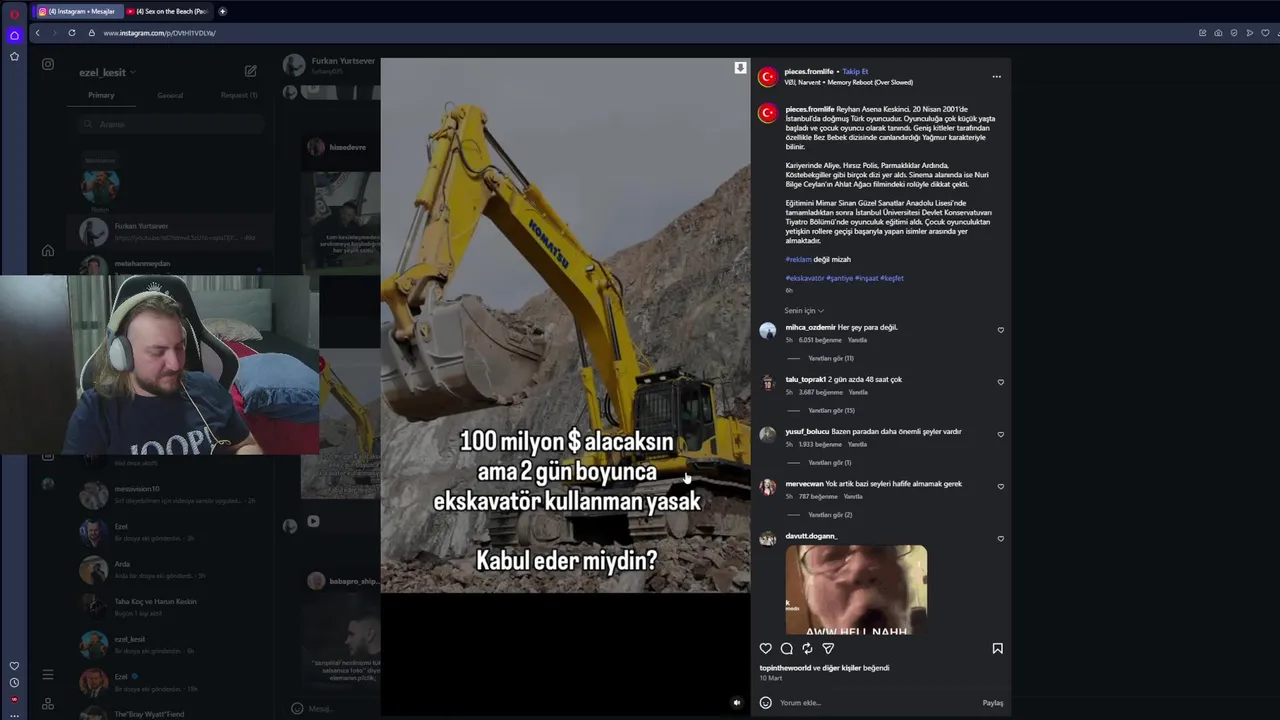Reply to mihca_ozdemir's comment via Yanıtla

point(858,340)
